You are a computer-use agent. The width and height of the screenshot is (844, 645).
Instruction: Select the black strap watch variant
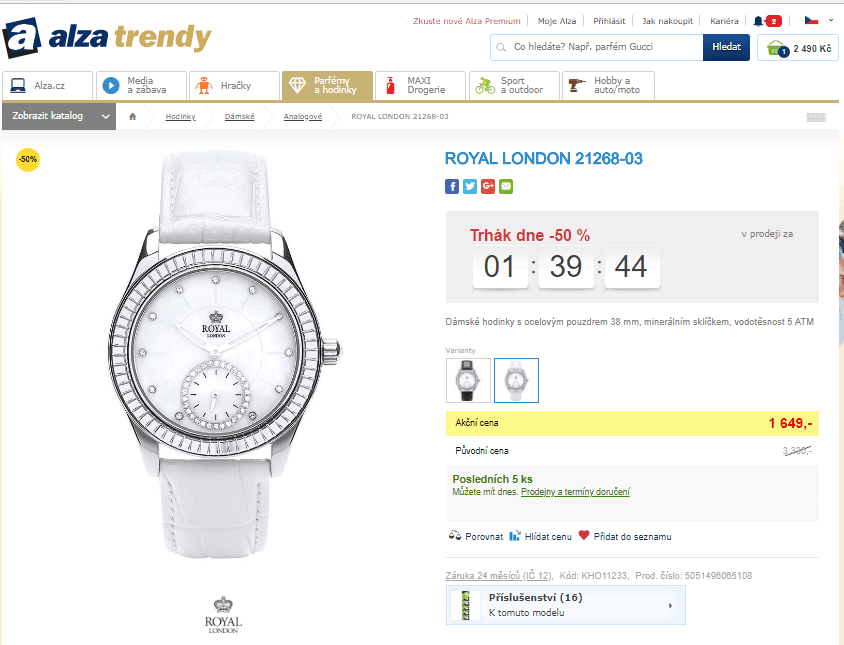click(x=467, y=380)
